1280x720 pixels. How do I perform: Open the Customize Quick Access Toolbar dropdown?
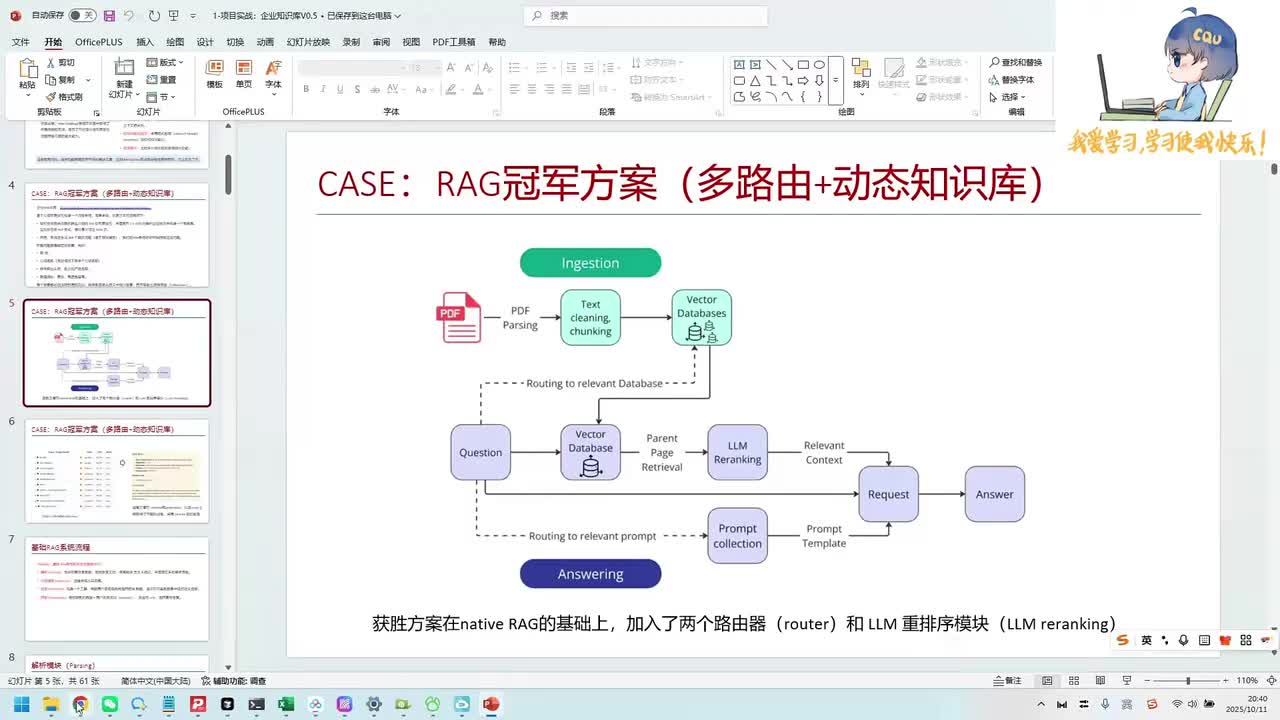(195, 16)
